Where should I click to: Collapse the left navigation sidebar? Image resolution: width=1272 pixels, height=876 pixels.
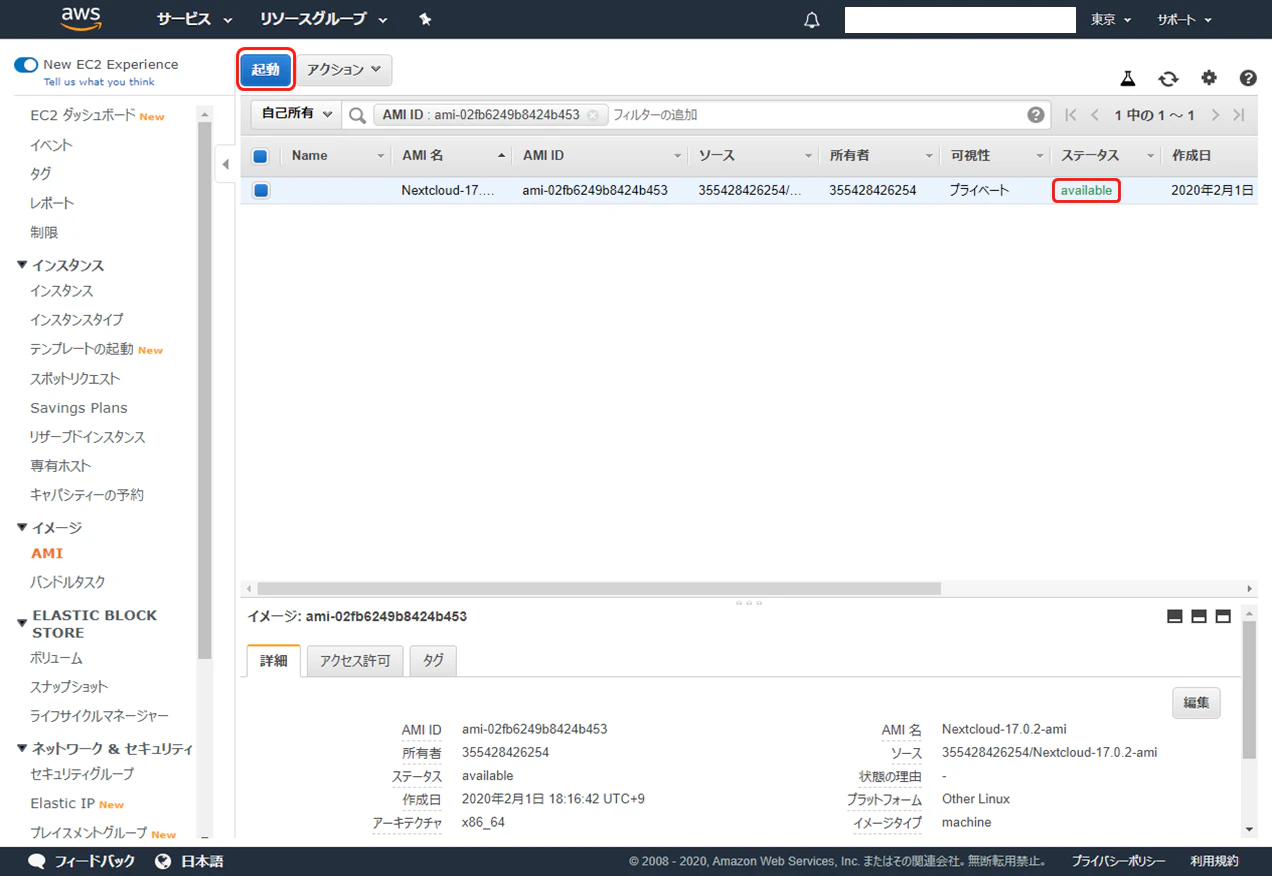[x=225, y=164]
